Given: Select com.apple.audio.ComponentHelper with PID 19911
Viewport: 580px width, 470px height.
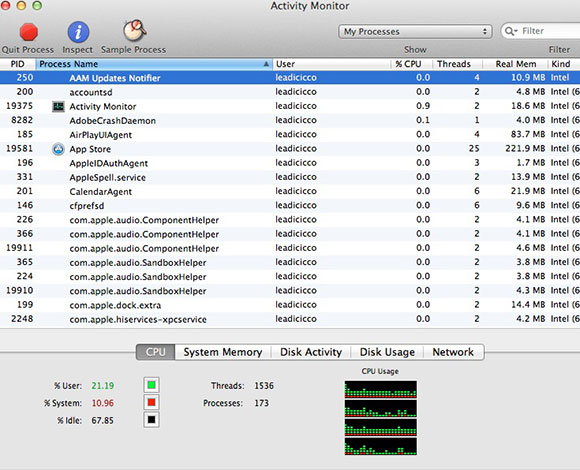Looking at the screenshot, I should coord(290,248).
